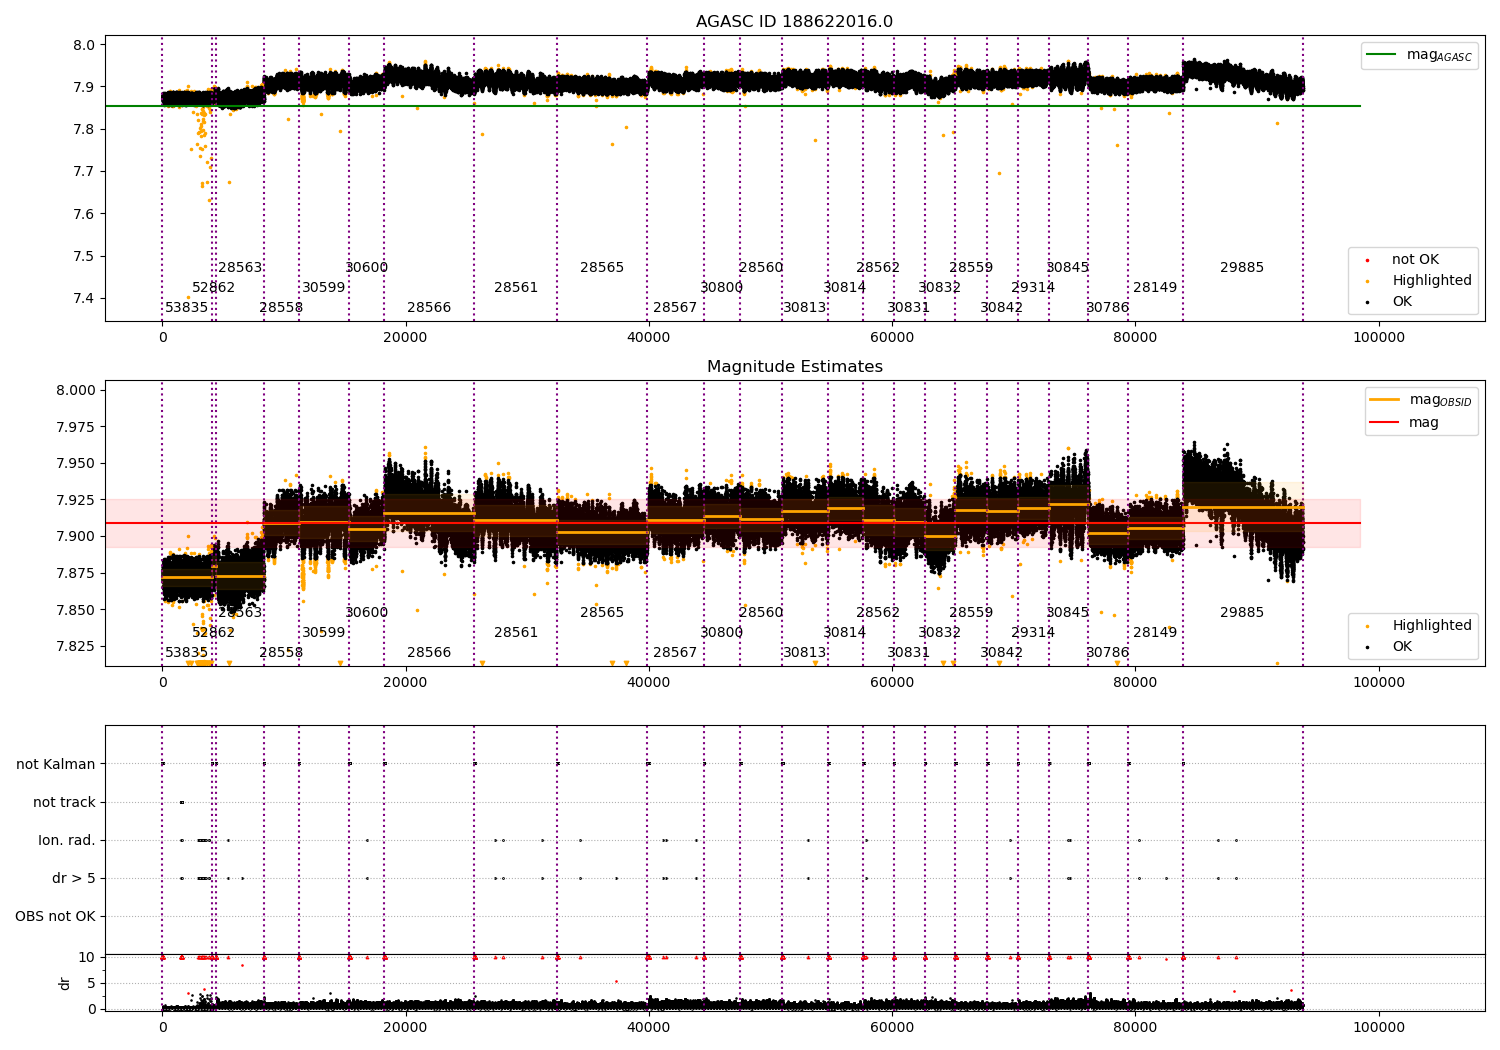Click the plot title AGASC ID 188622016.0

[x=795, y=22]
